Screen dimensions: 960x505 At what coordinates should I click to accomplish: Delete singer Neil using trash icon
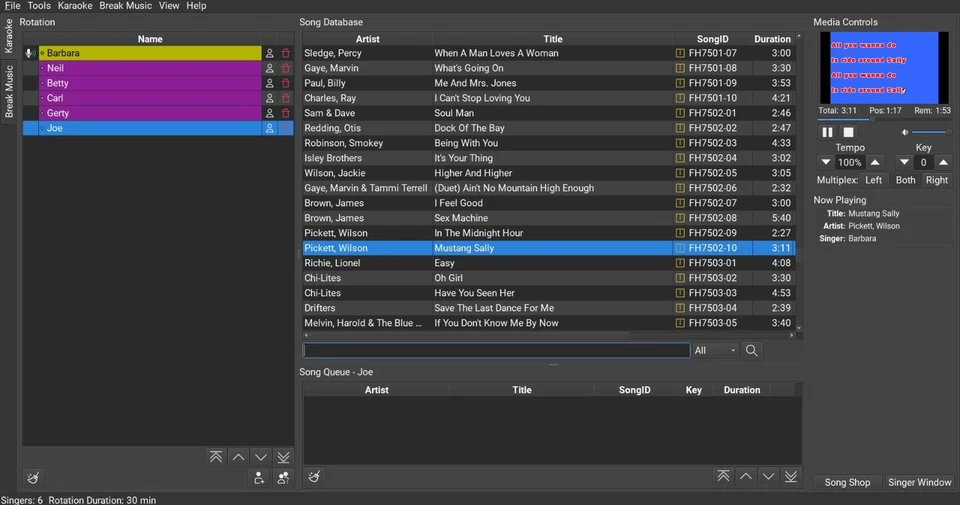[x=285, y=68]
